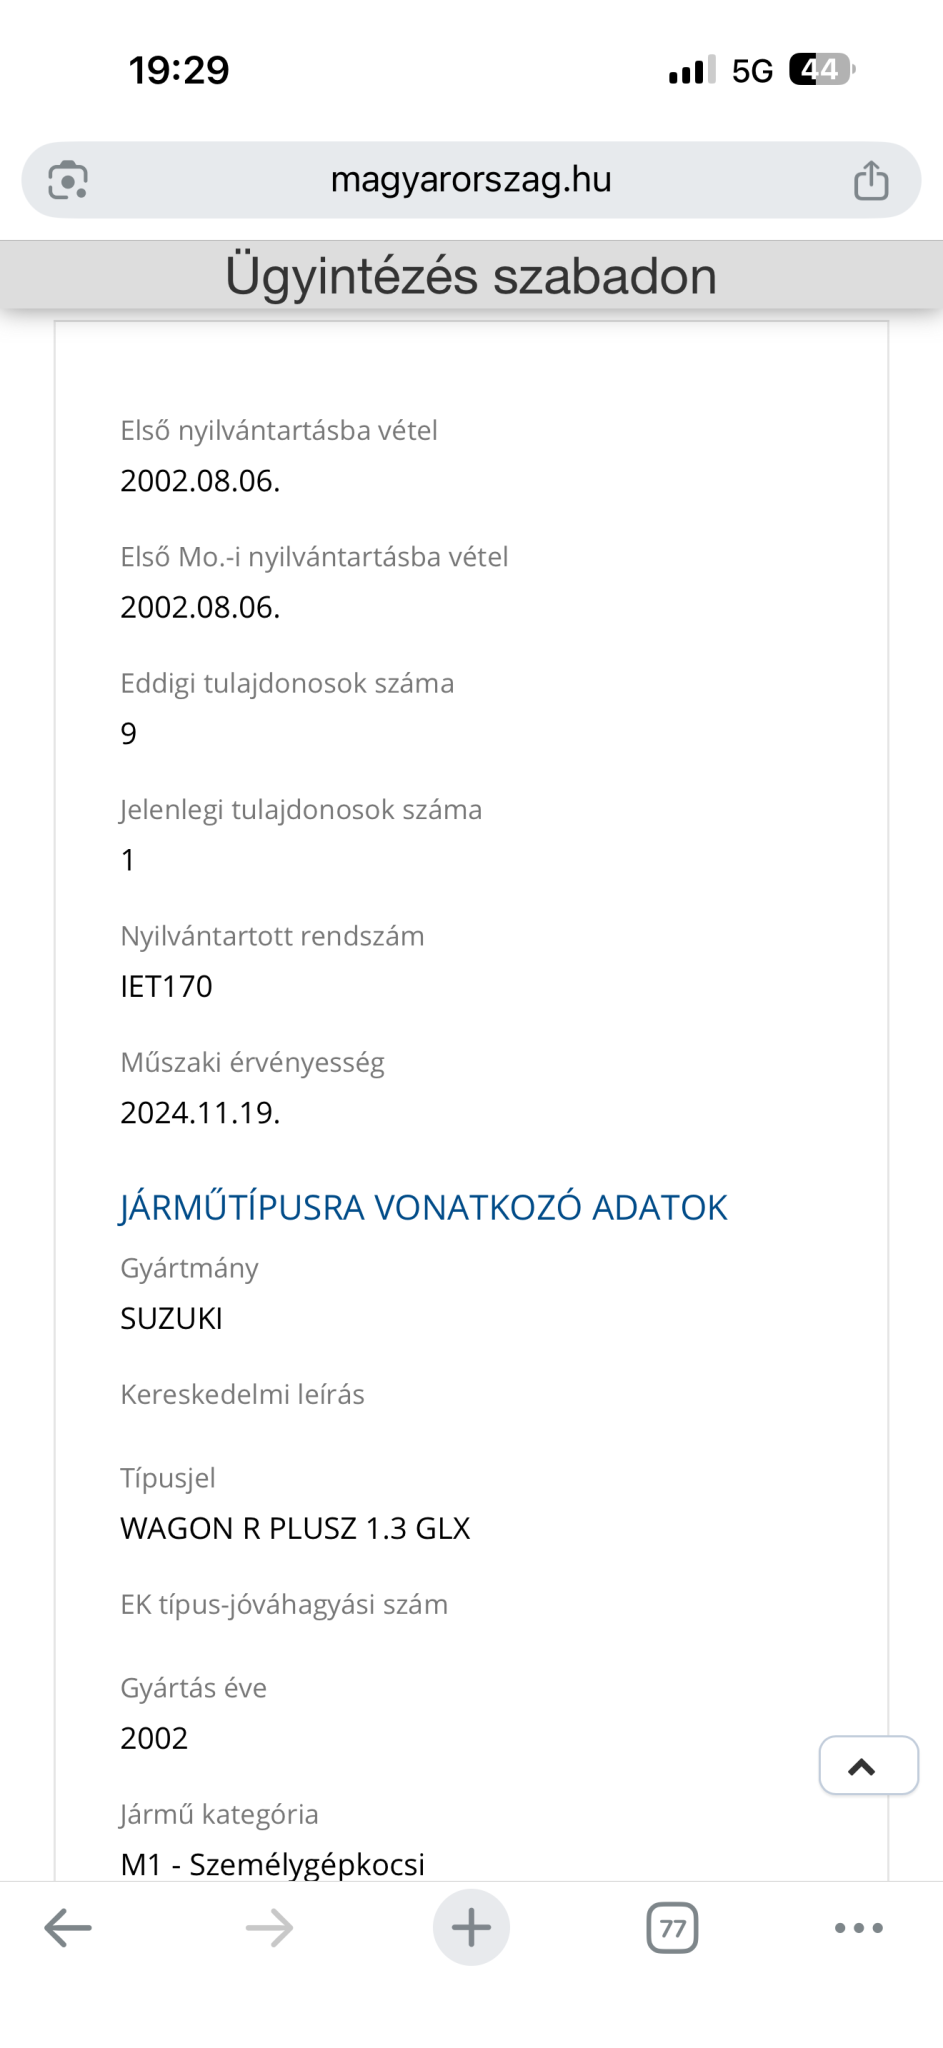
Task: Open the camera scan icon in address bar
Action: pyautogui.click(x=68, y=180)
